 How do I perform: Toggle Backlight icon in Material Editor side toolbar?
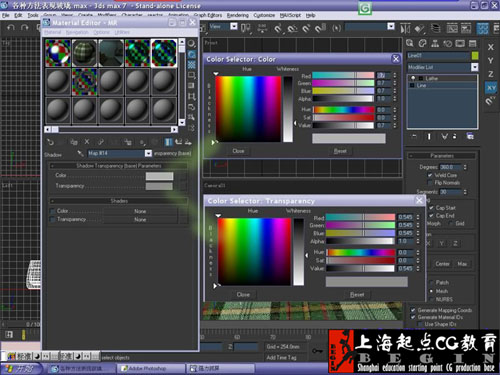(192, 54)
